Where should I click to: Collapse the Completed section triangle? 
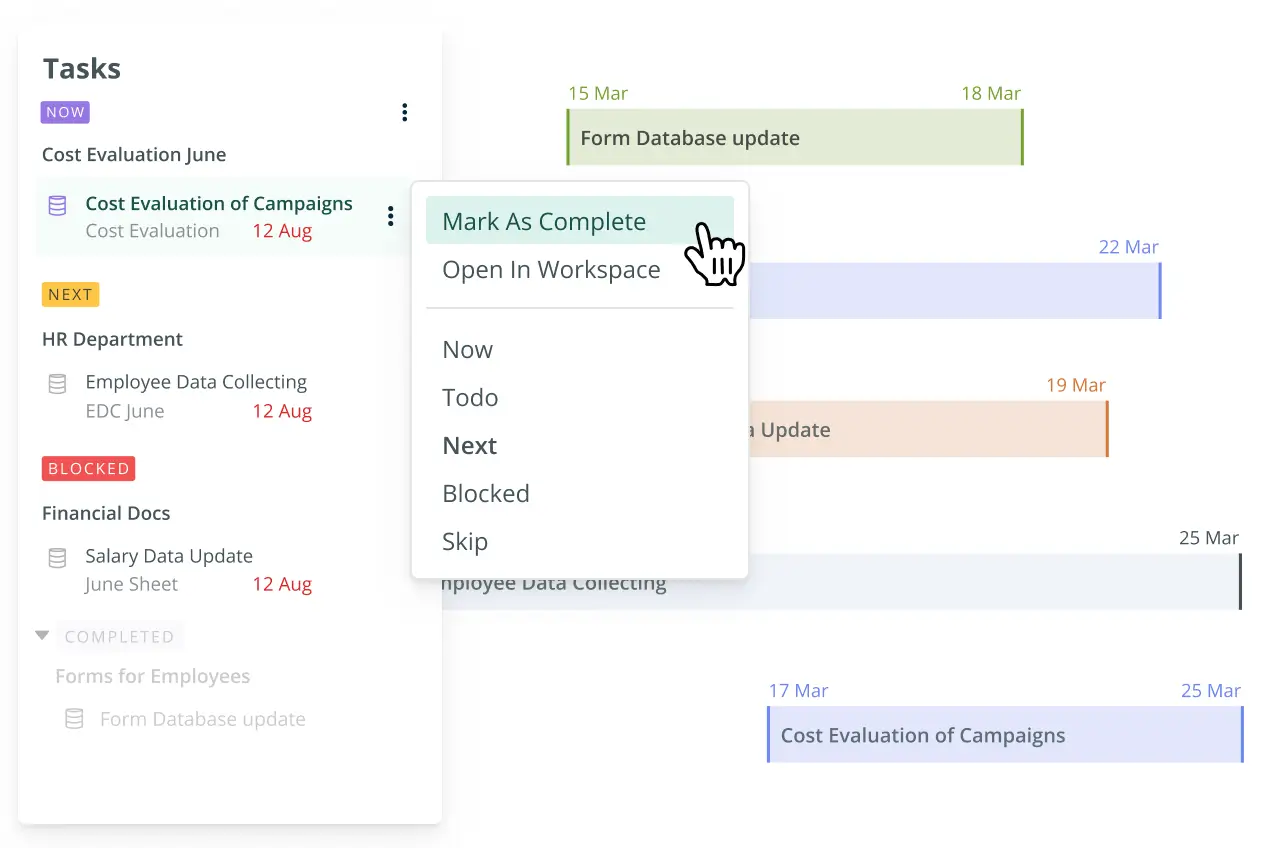42,636
